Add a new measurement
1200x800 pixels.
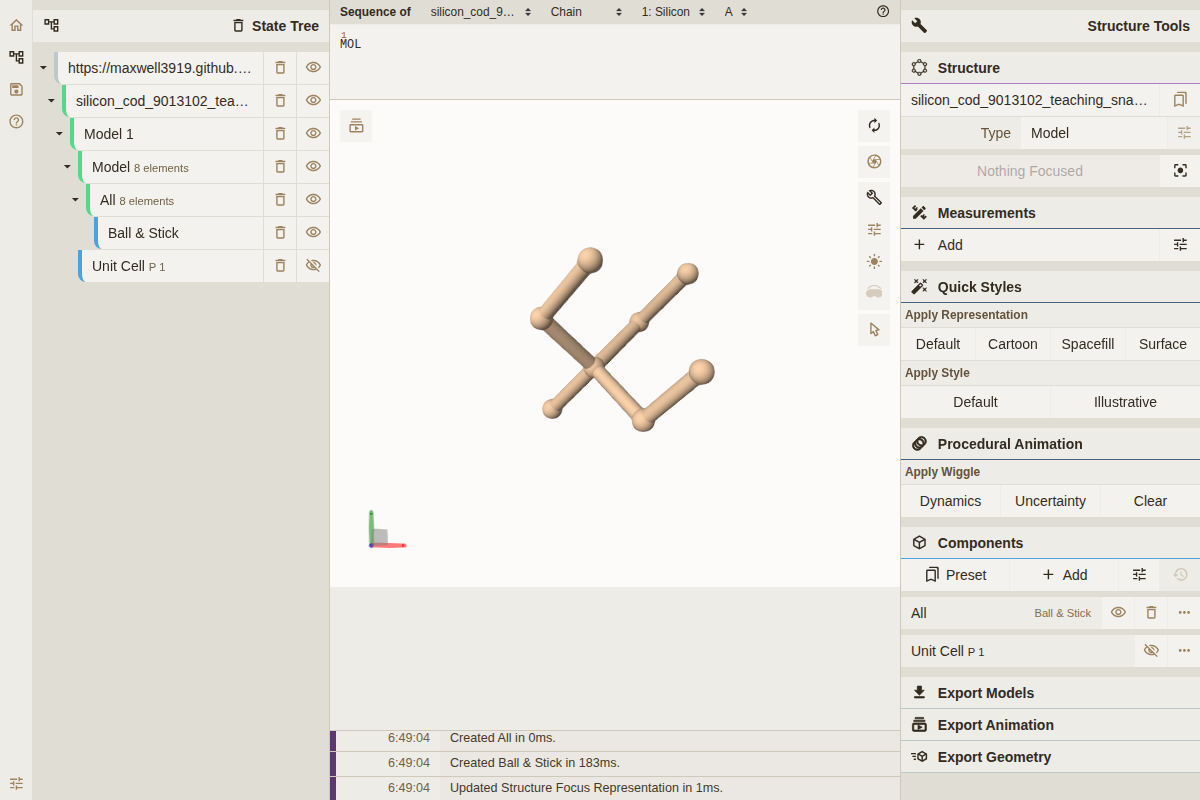tap(1030, 244)
